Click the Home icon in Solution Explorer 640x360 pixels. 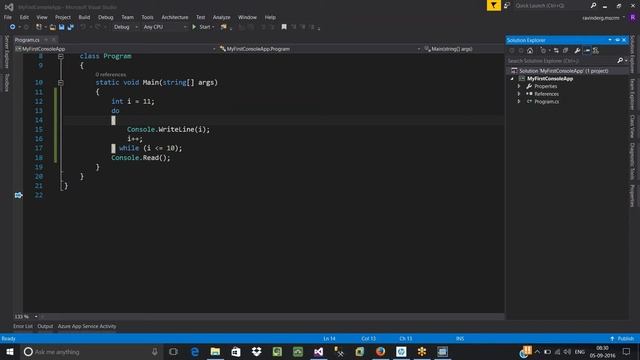(x=530, y=51)
